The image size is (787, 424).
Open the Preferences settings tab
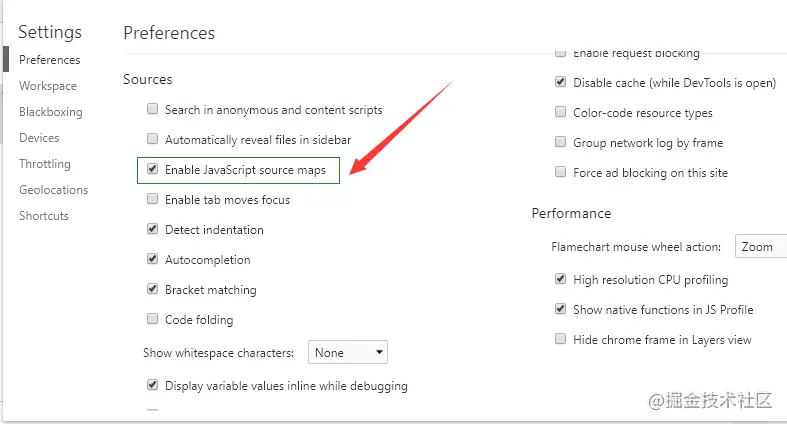tap(49, 60)
